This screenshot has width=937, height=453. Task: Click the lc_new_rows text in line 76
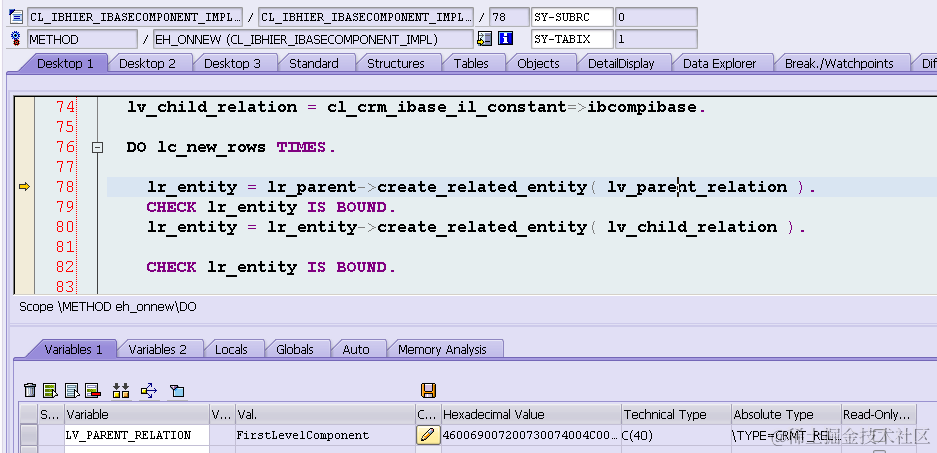(211, 147)
